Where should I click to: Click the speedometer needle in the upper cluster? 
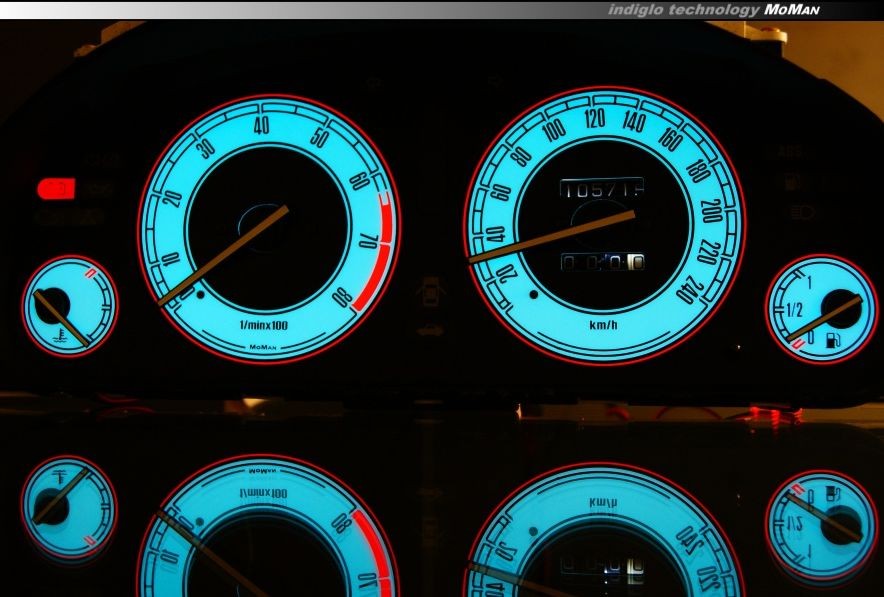coord(552,237)
